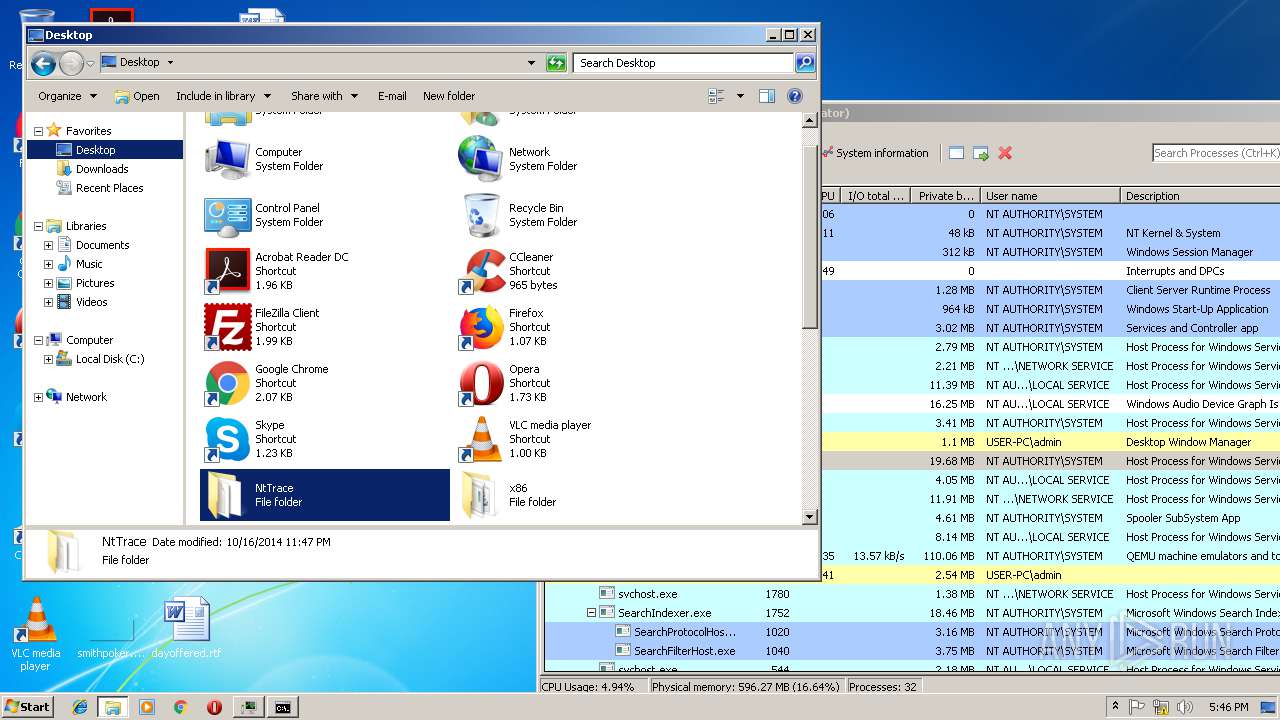Open Include in library menu
This screenshot has height=720, width=1280.
[223, 96]
